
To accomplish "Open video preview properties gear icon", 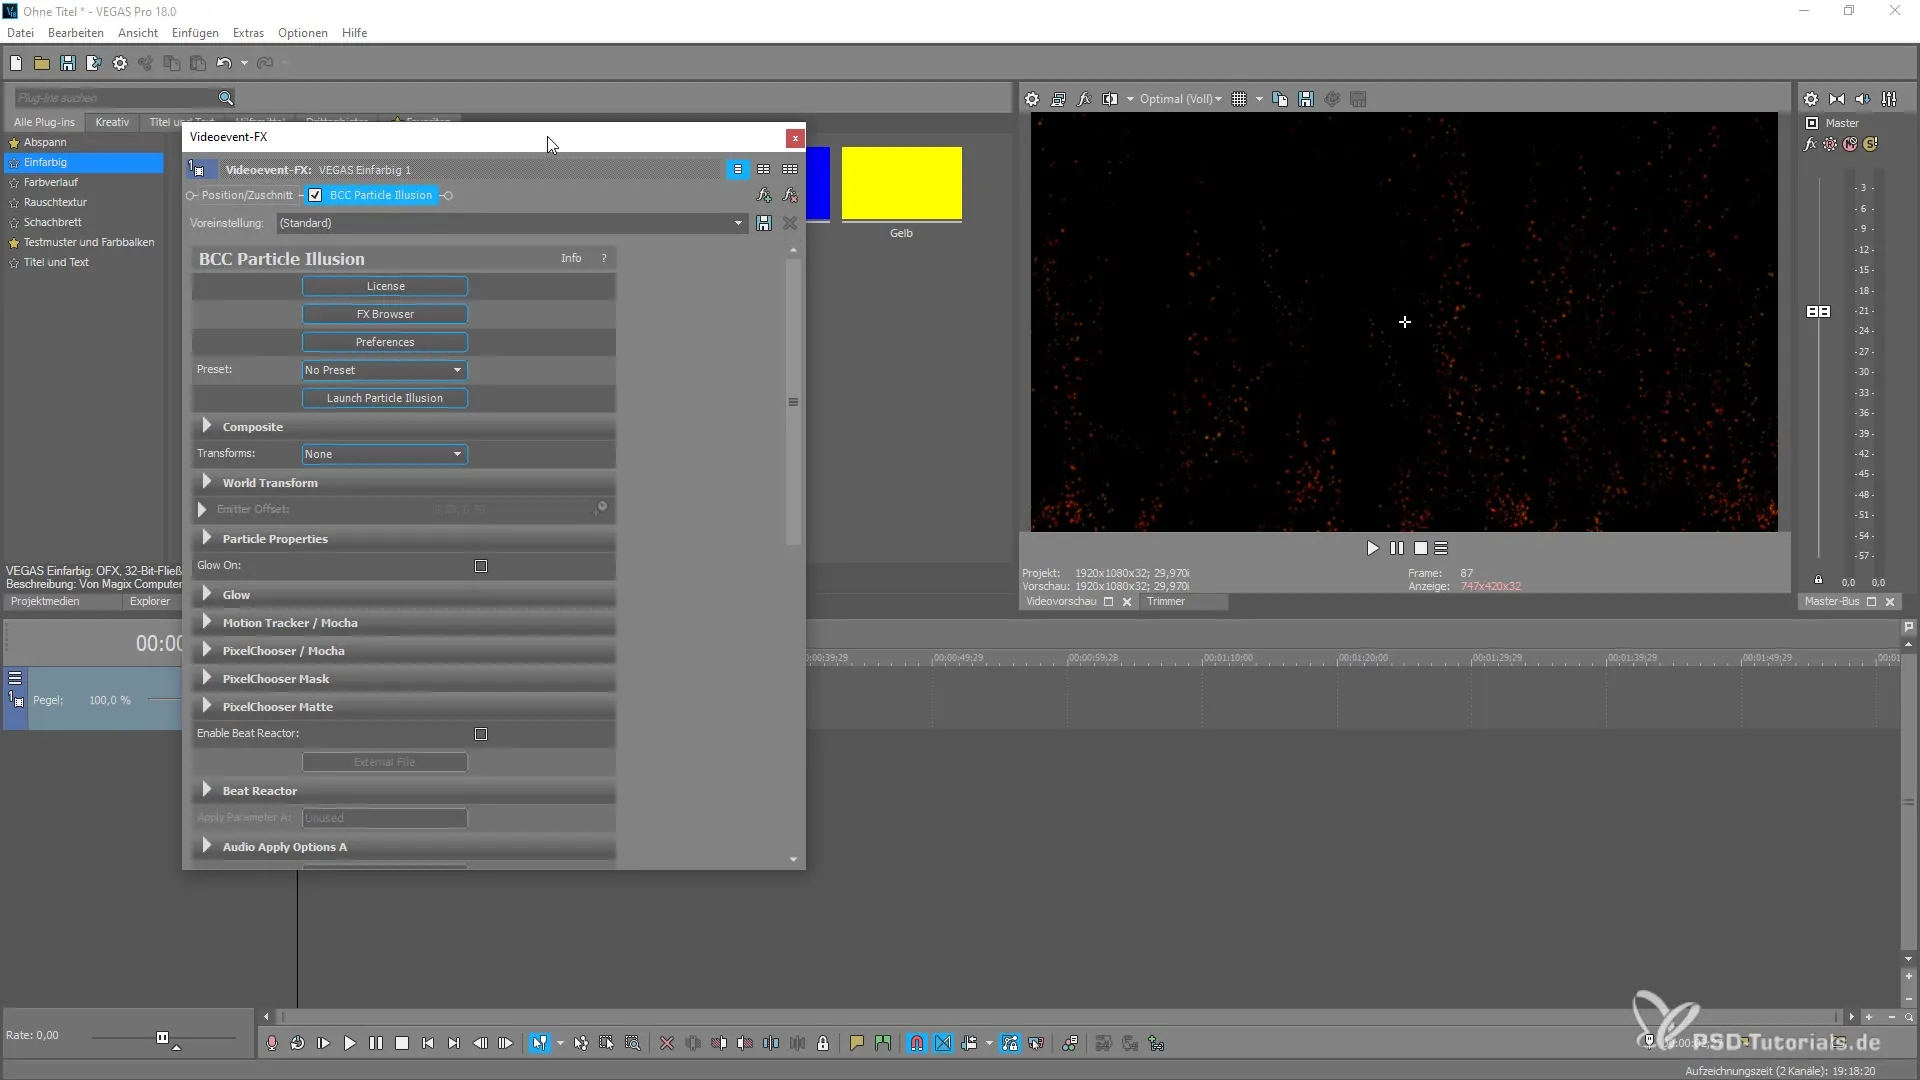I will click(1032, 99).
